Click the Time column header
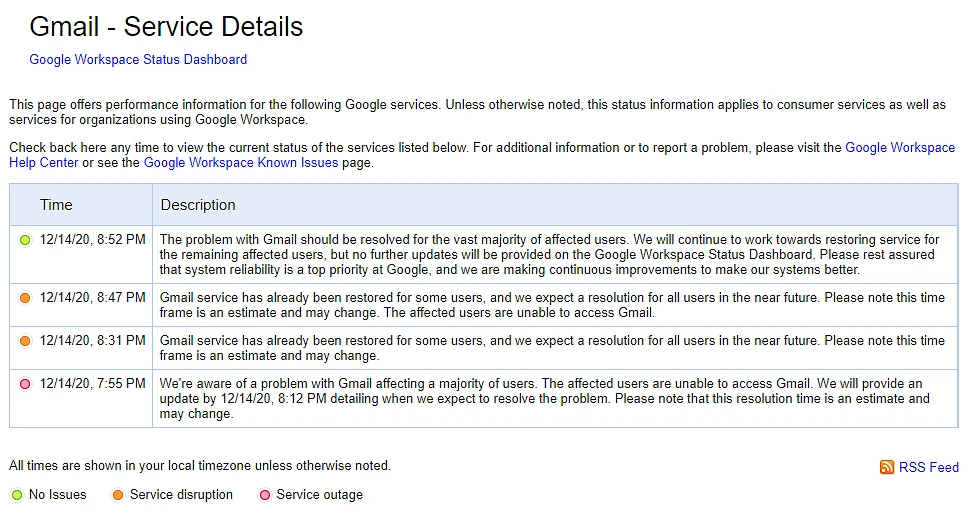972x523 pixels. tap(56, 205)
